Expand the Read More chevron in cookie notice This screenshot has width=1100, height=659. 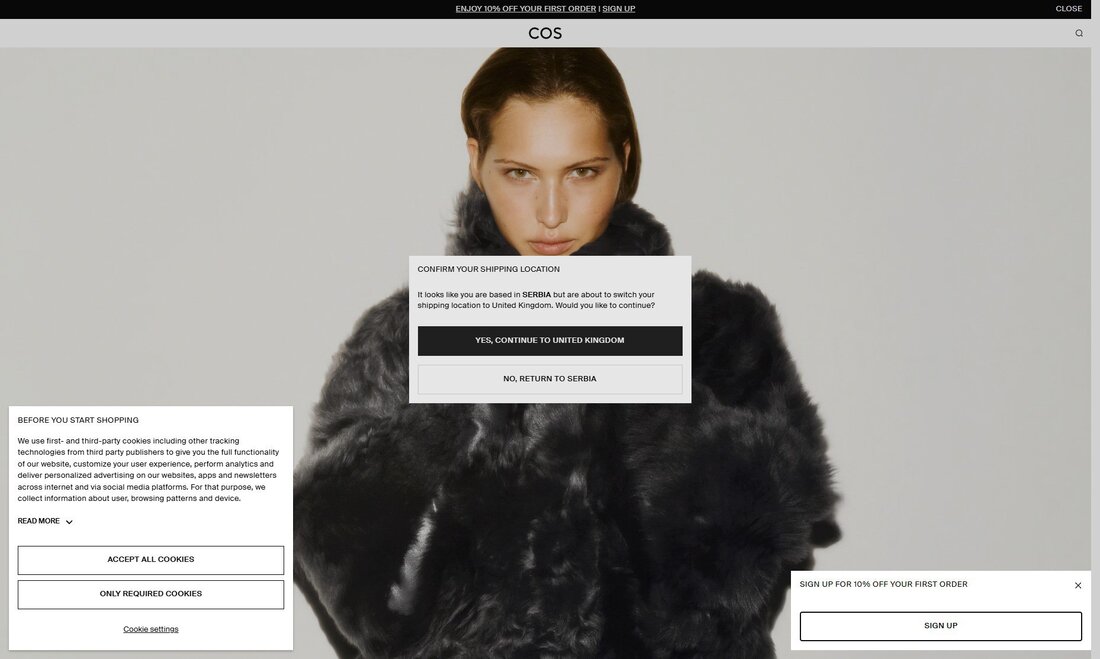coord(69,522)
